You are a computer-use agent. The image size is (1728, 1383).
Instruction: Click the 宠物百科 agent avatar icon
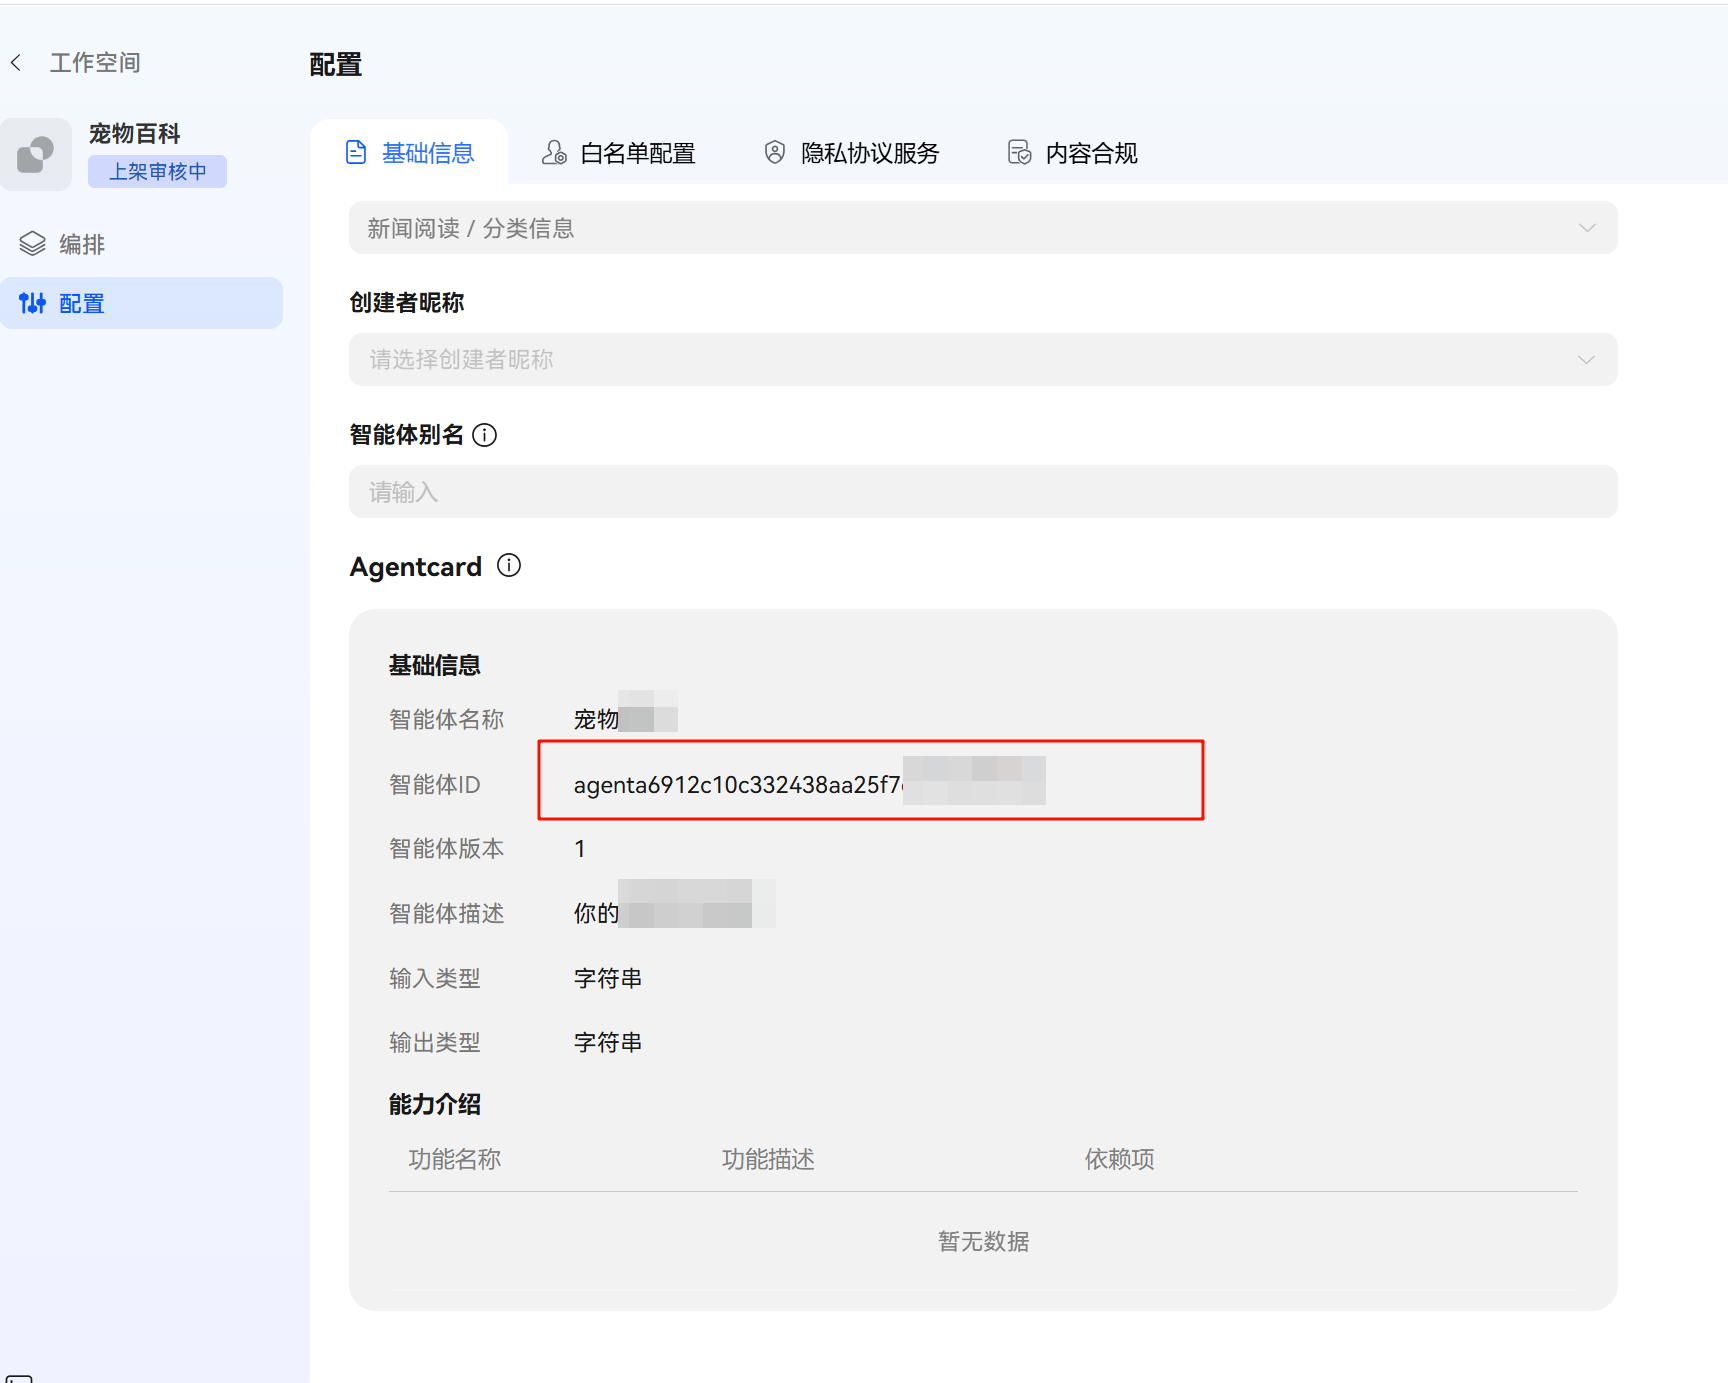click(x=36, y=154)
